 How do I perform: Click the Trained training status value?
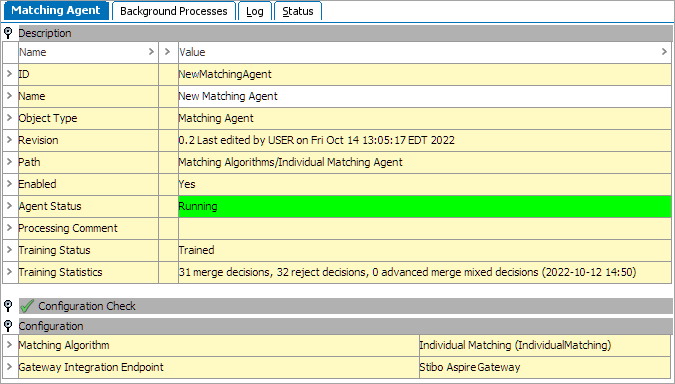tap(197, 250)
